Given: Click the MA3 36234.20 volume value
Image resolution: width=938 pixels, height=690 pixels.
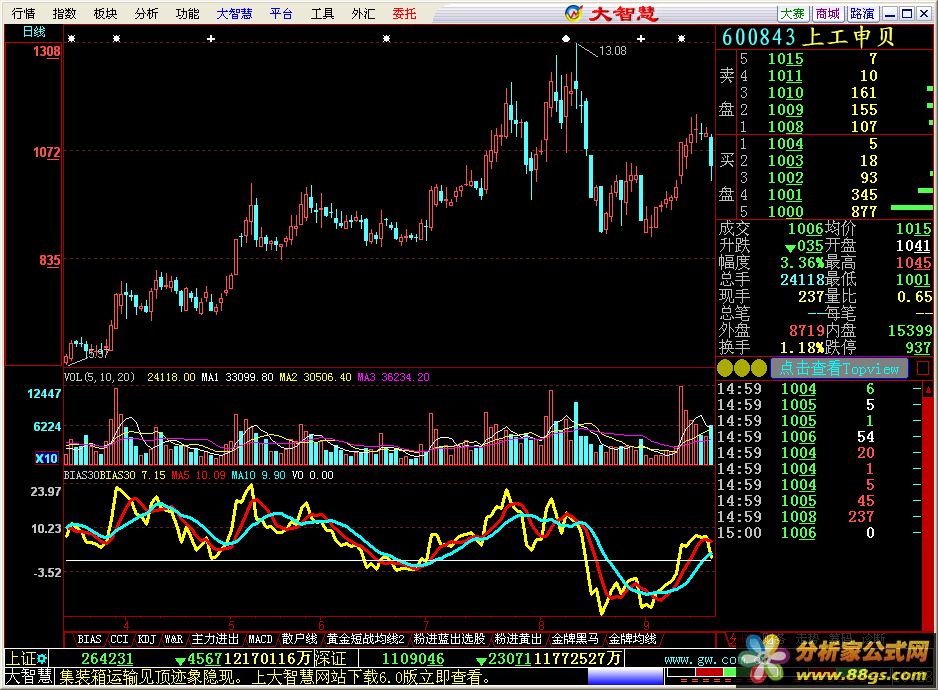Looking at the screenshot, I should coord(393,377).
